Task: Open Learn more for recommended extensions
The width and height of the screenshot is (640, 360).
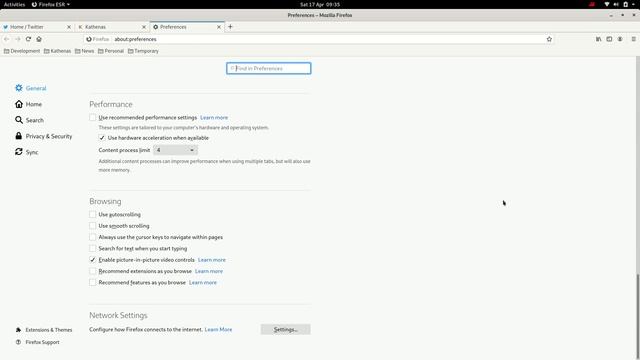Action: point(209,271)
